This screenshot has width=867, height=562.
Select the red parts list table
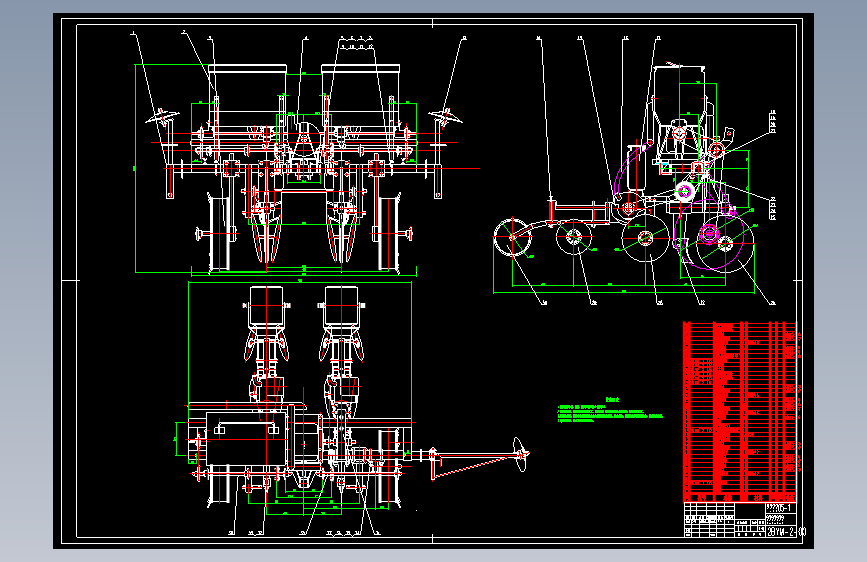[x=741, y=412]
